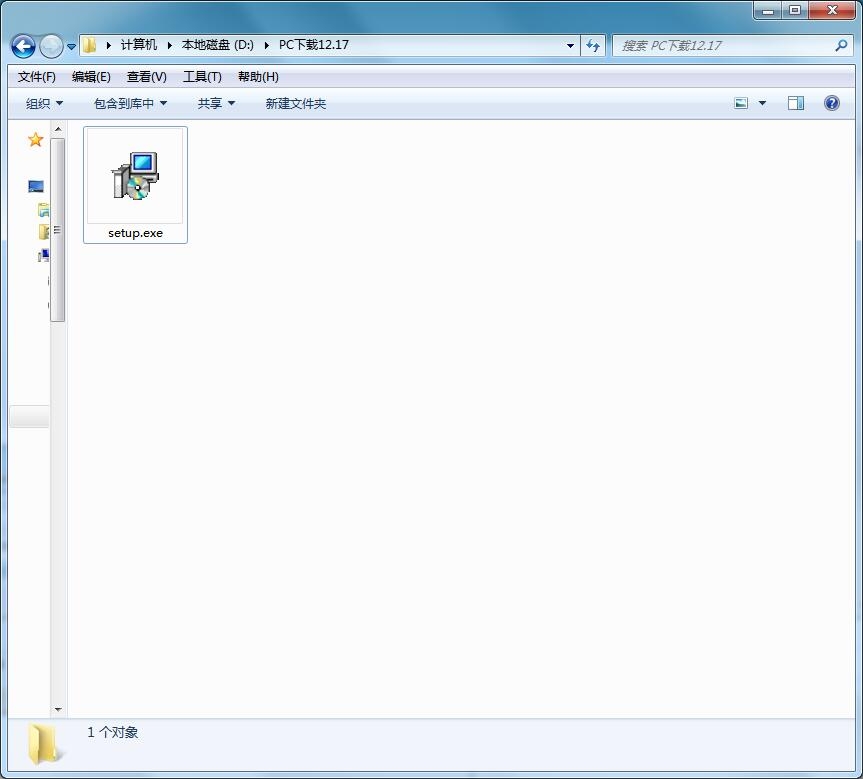Click the 1 个对象 status text

(x=113, y=732)
